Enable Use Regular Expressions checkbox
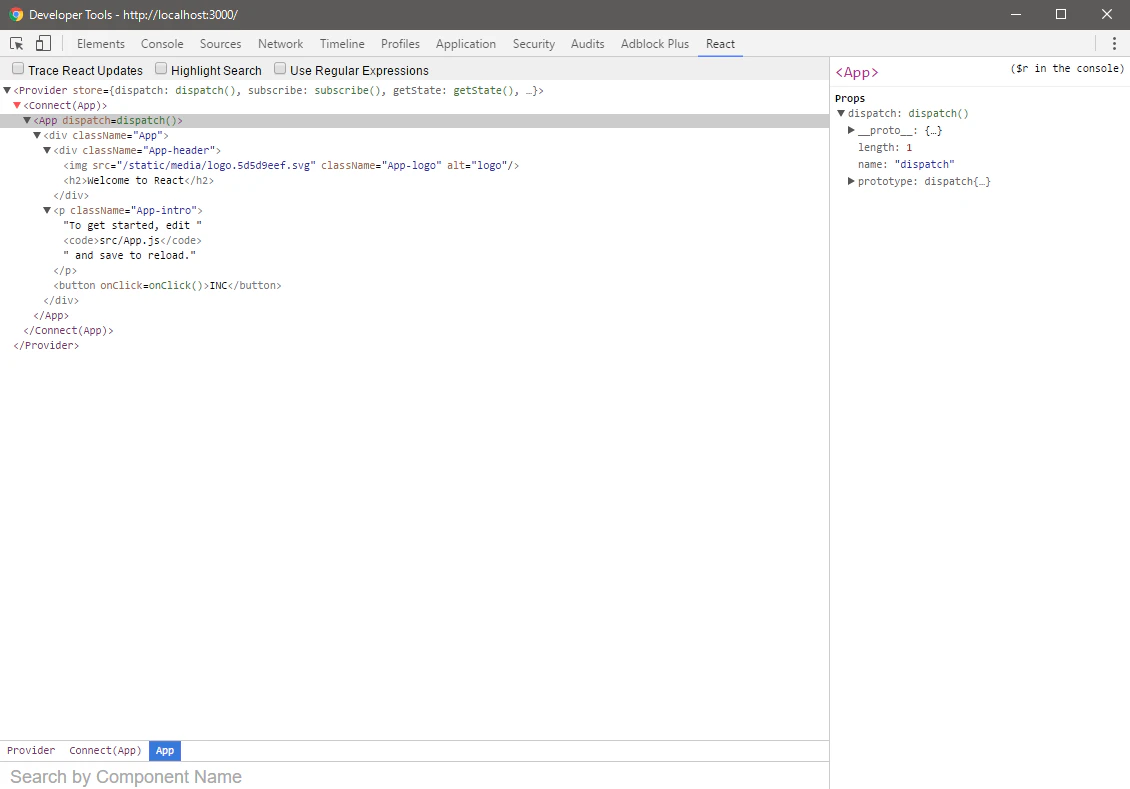The height and width of the screenshot is (789, 1130). pyautogui.click(x=280, y=68)
